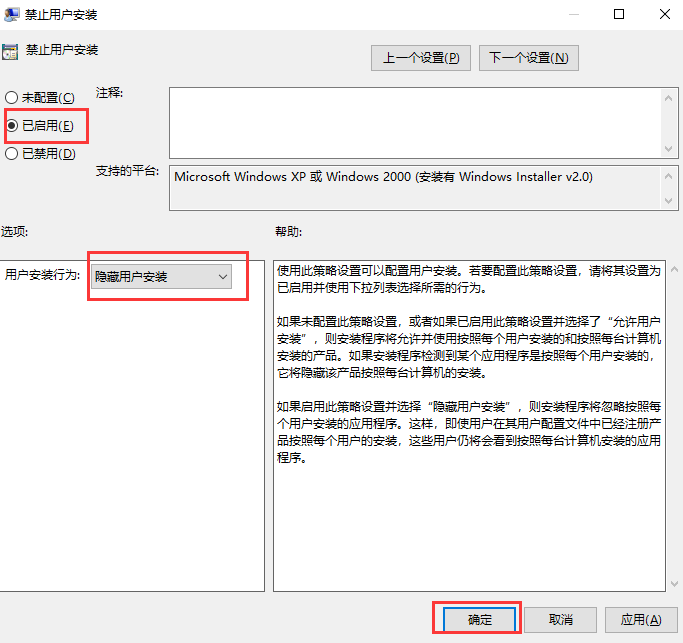Go to next setting with 下一个设置(N)

pos(528,58)
